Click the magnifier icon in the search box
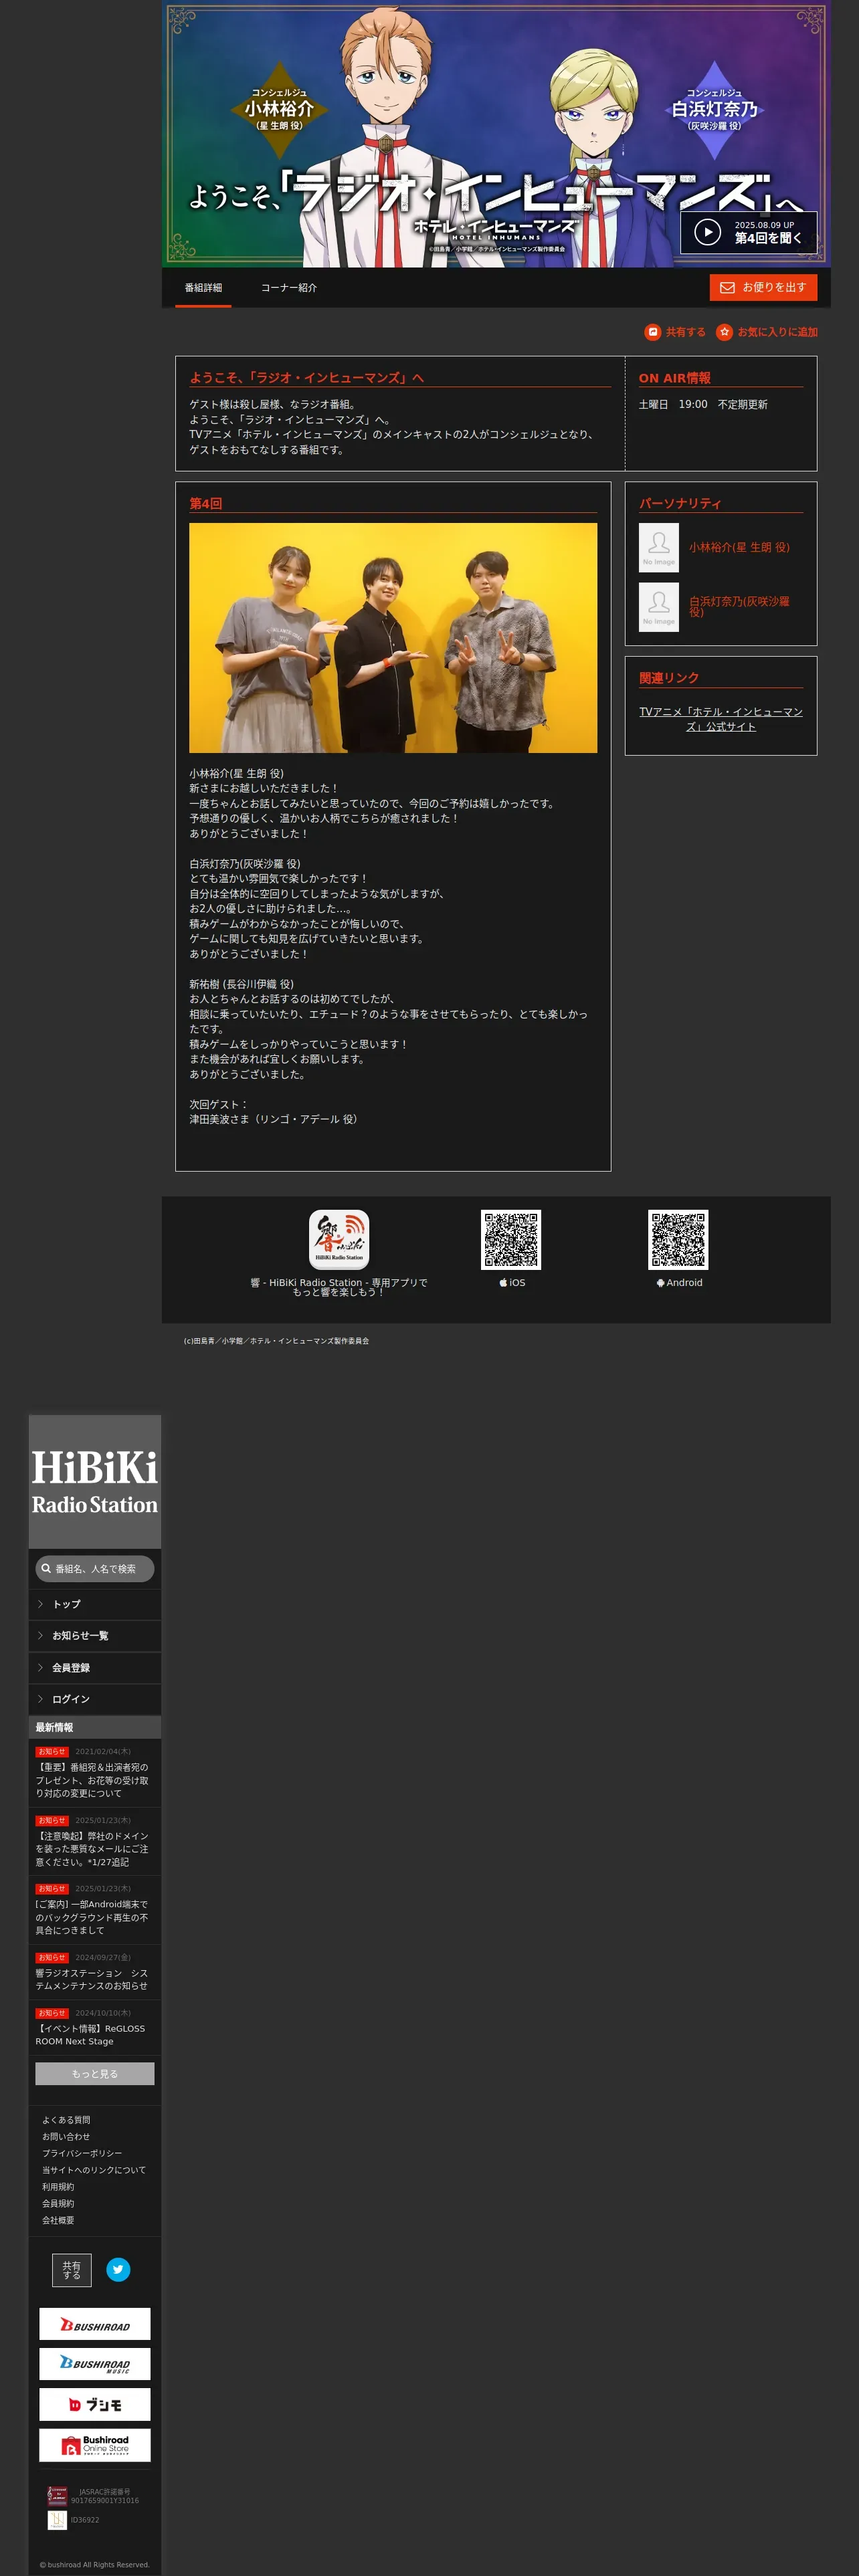The image size is (859, 2576). [46, 1569]
